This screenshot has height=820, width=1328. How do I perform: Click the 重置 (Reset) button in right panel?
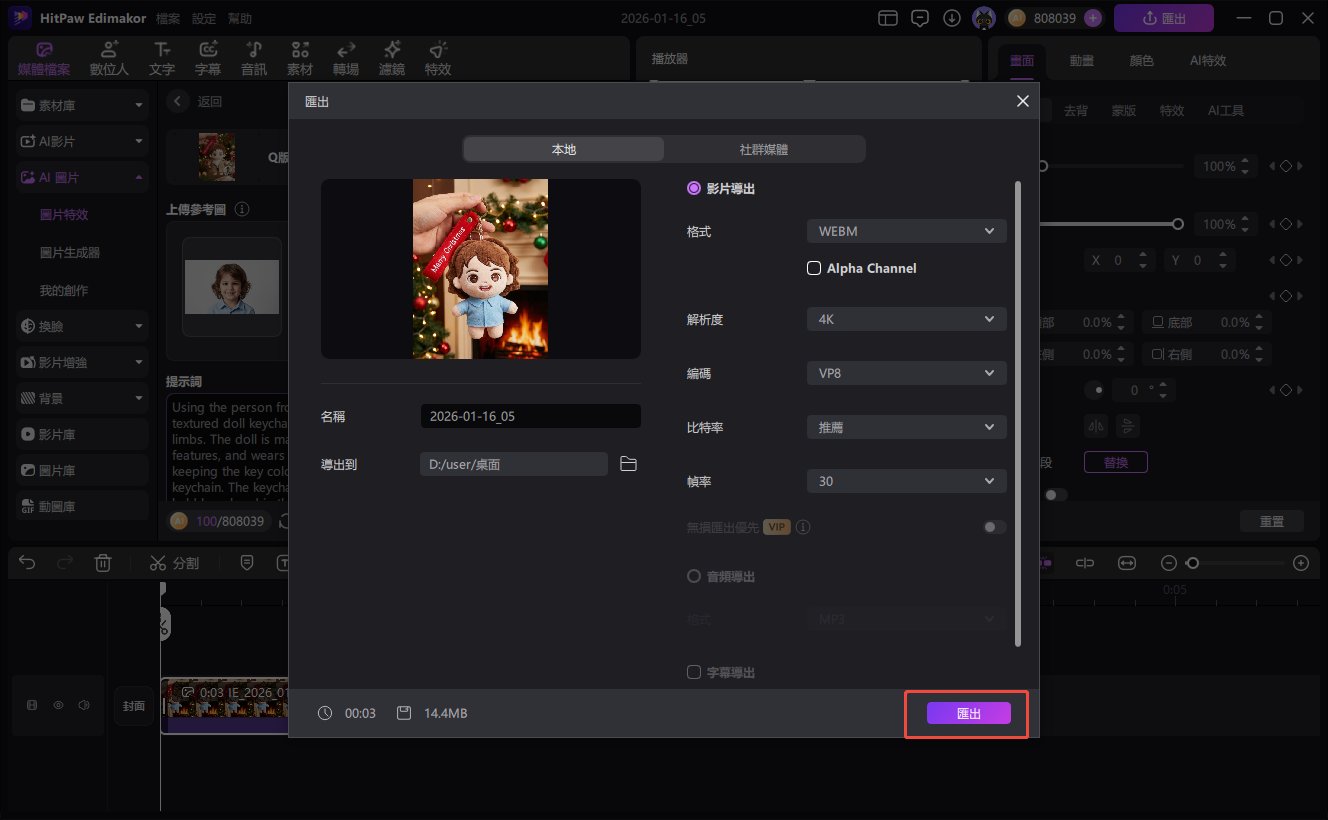pos(1271,520)
